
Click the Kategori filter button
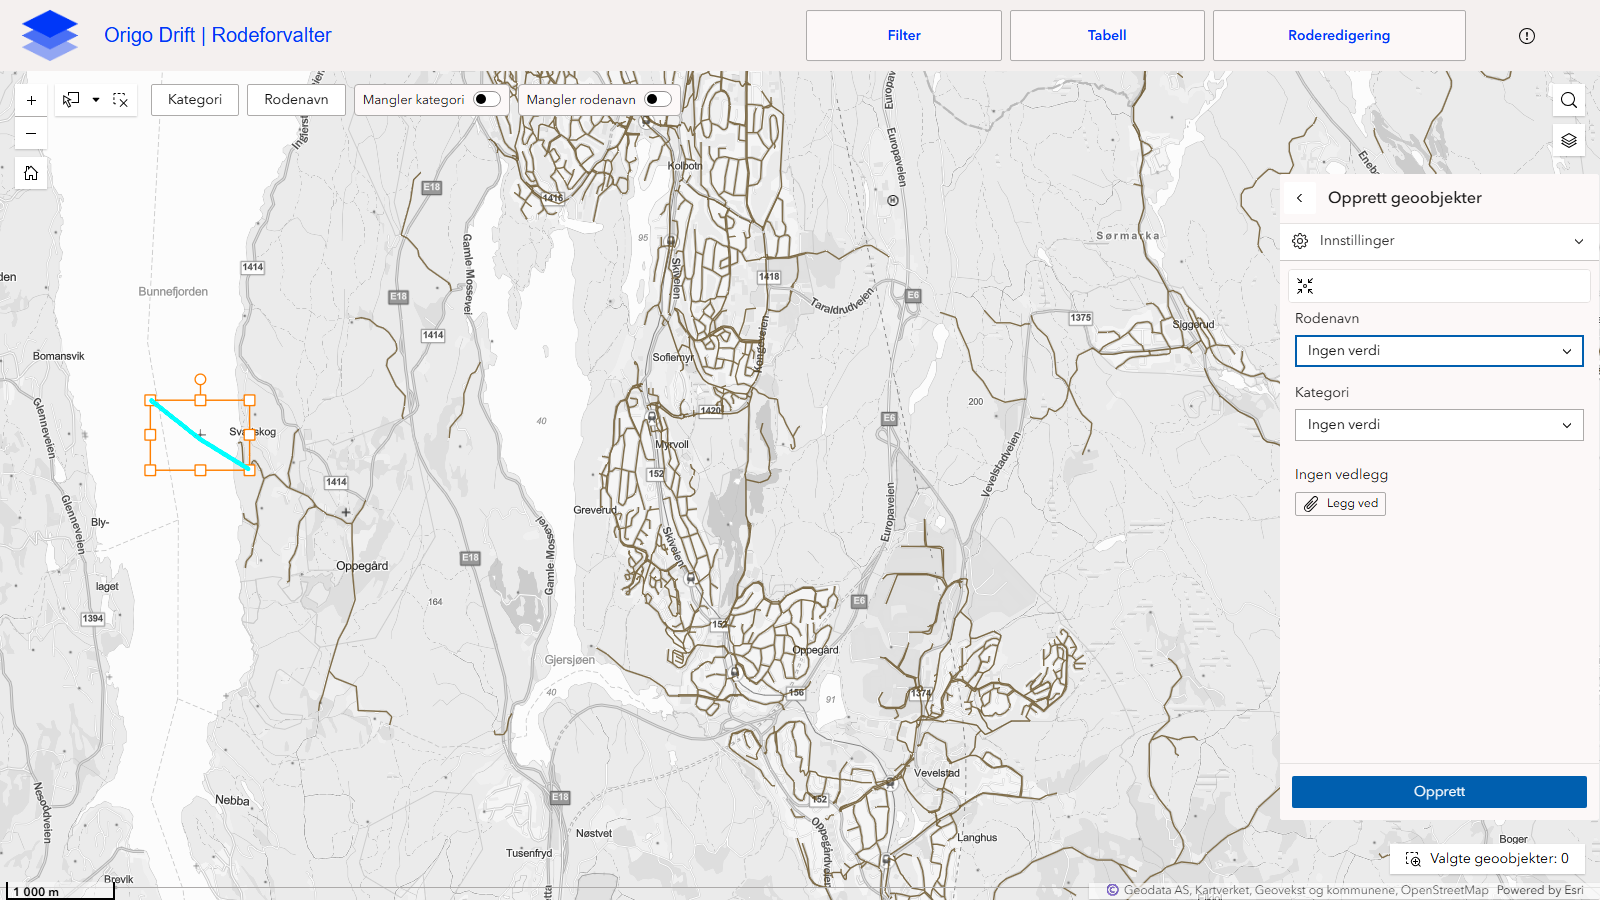tap(195, 100)
